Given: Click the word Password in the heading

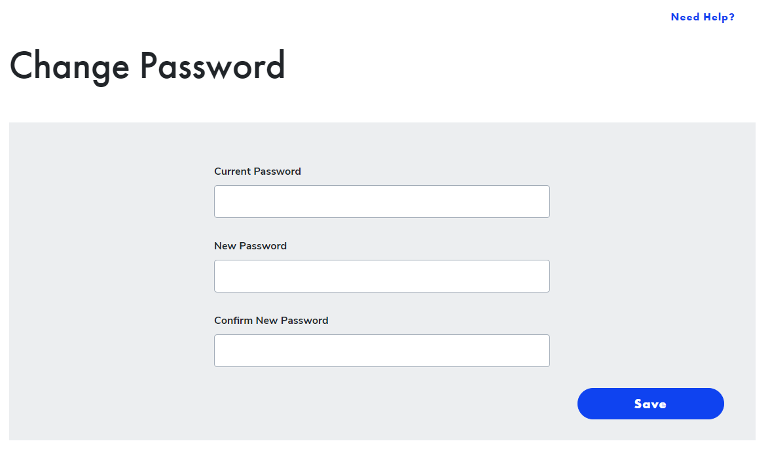Looking at the screenshot, I should tap(212, 65).
